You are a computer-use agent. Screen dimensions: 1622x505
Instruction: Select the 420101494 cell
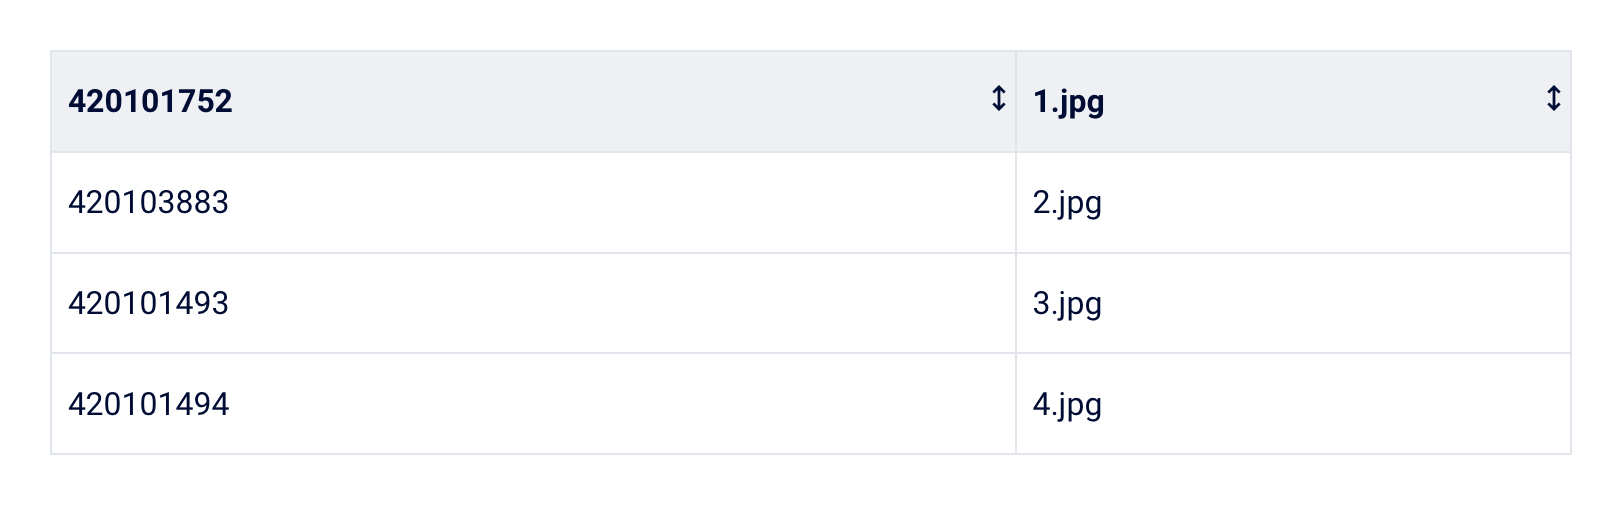(534, 404)
